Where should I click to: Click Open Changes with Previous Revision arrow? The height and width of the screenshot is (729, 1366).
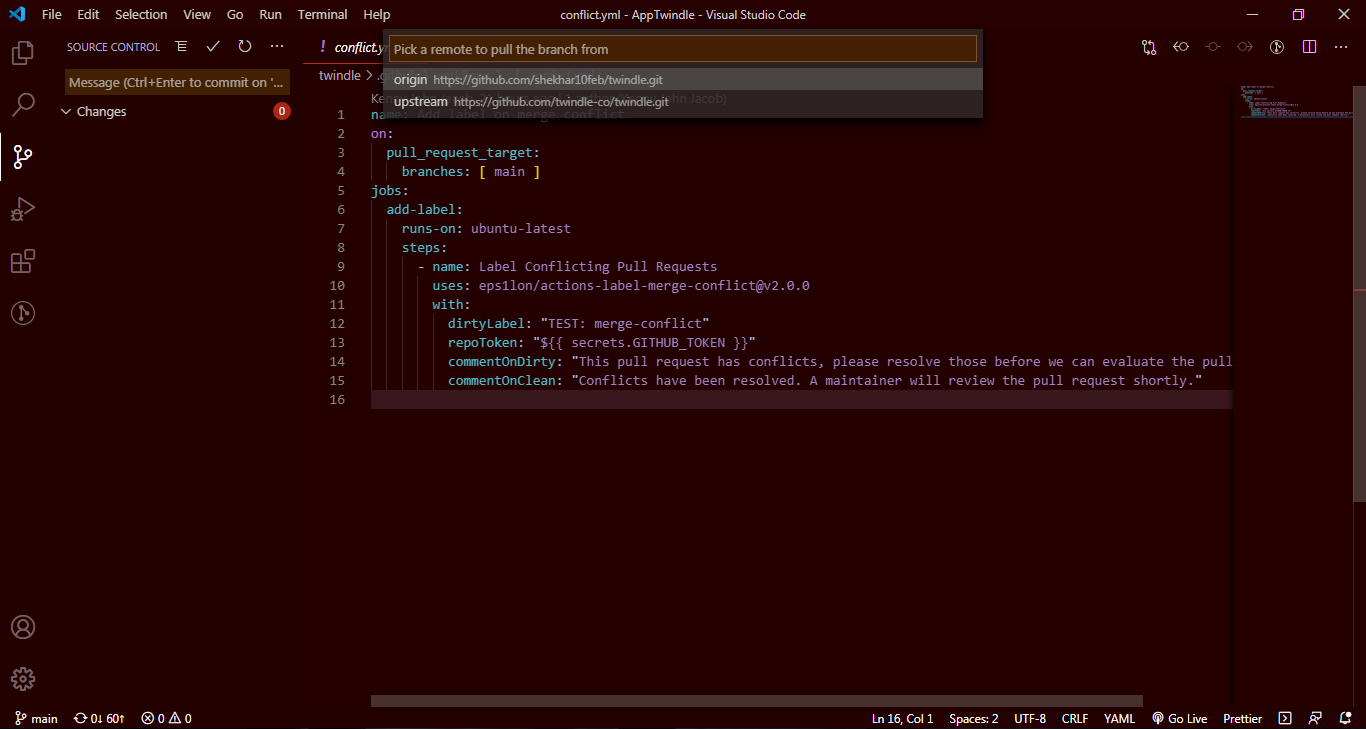[1181, 46]
